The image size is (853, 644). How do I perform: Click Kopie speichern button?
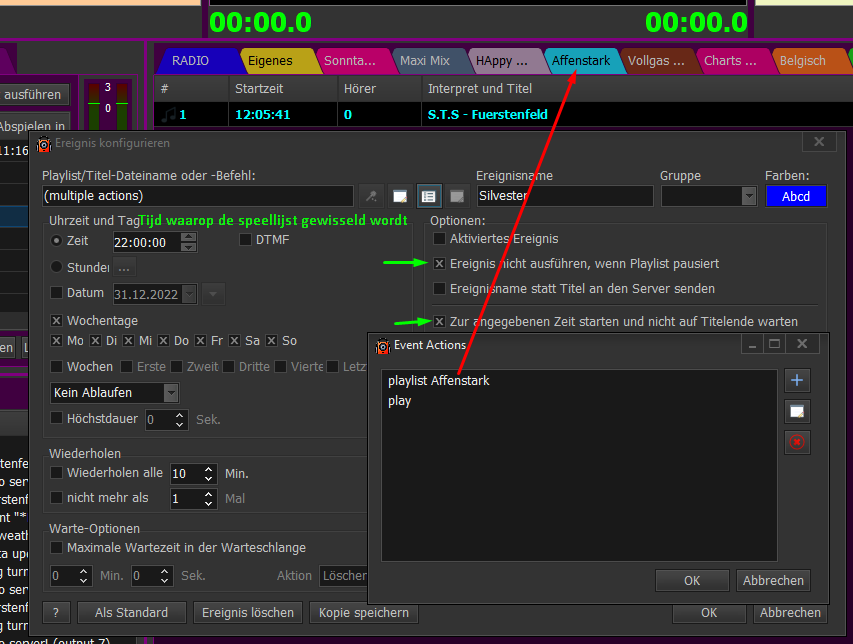click(363, 612)
